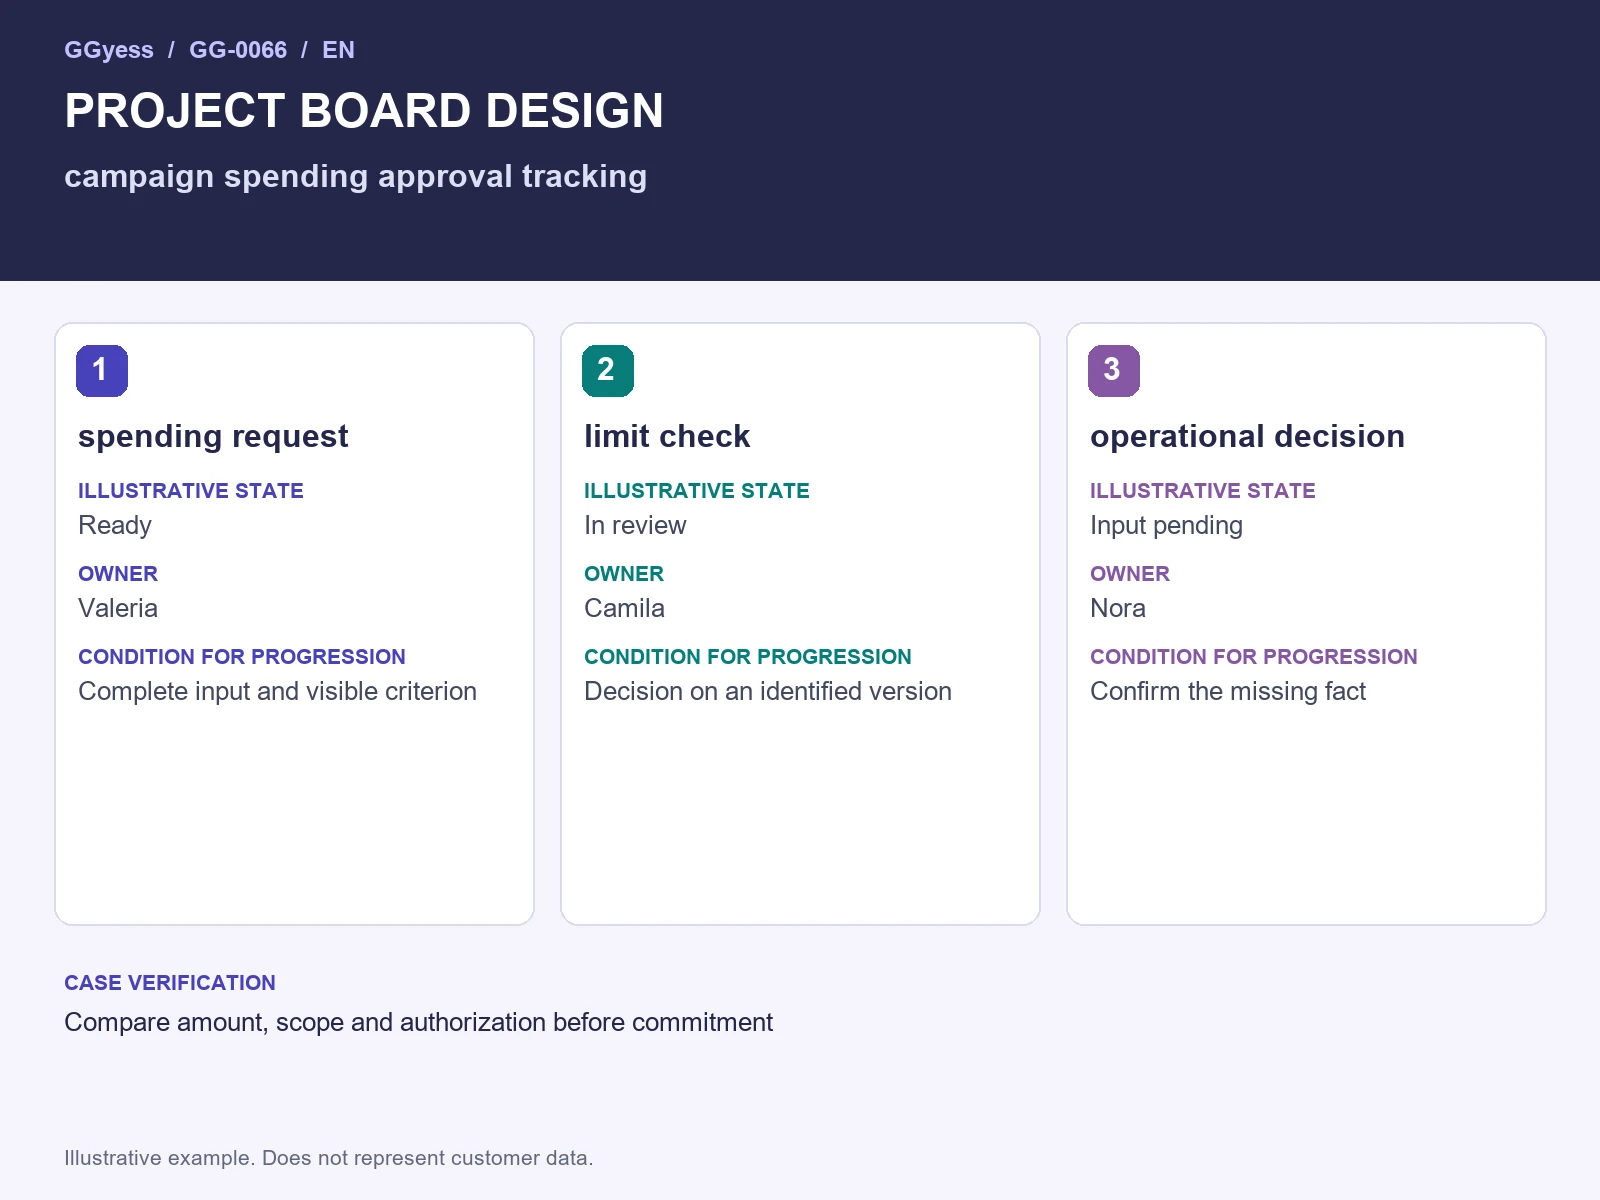Click OWNER label above Nora

[1130, 574]
